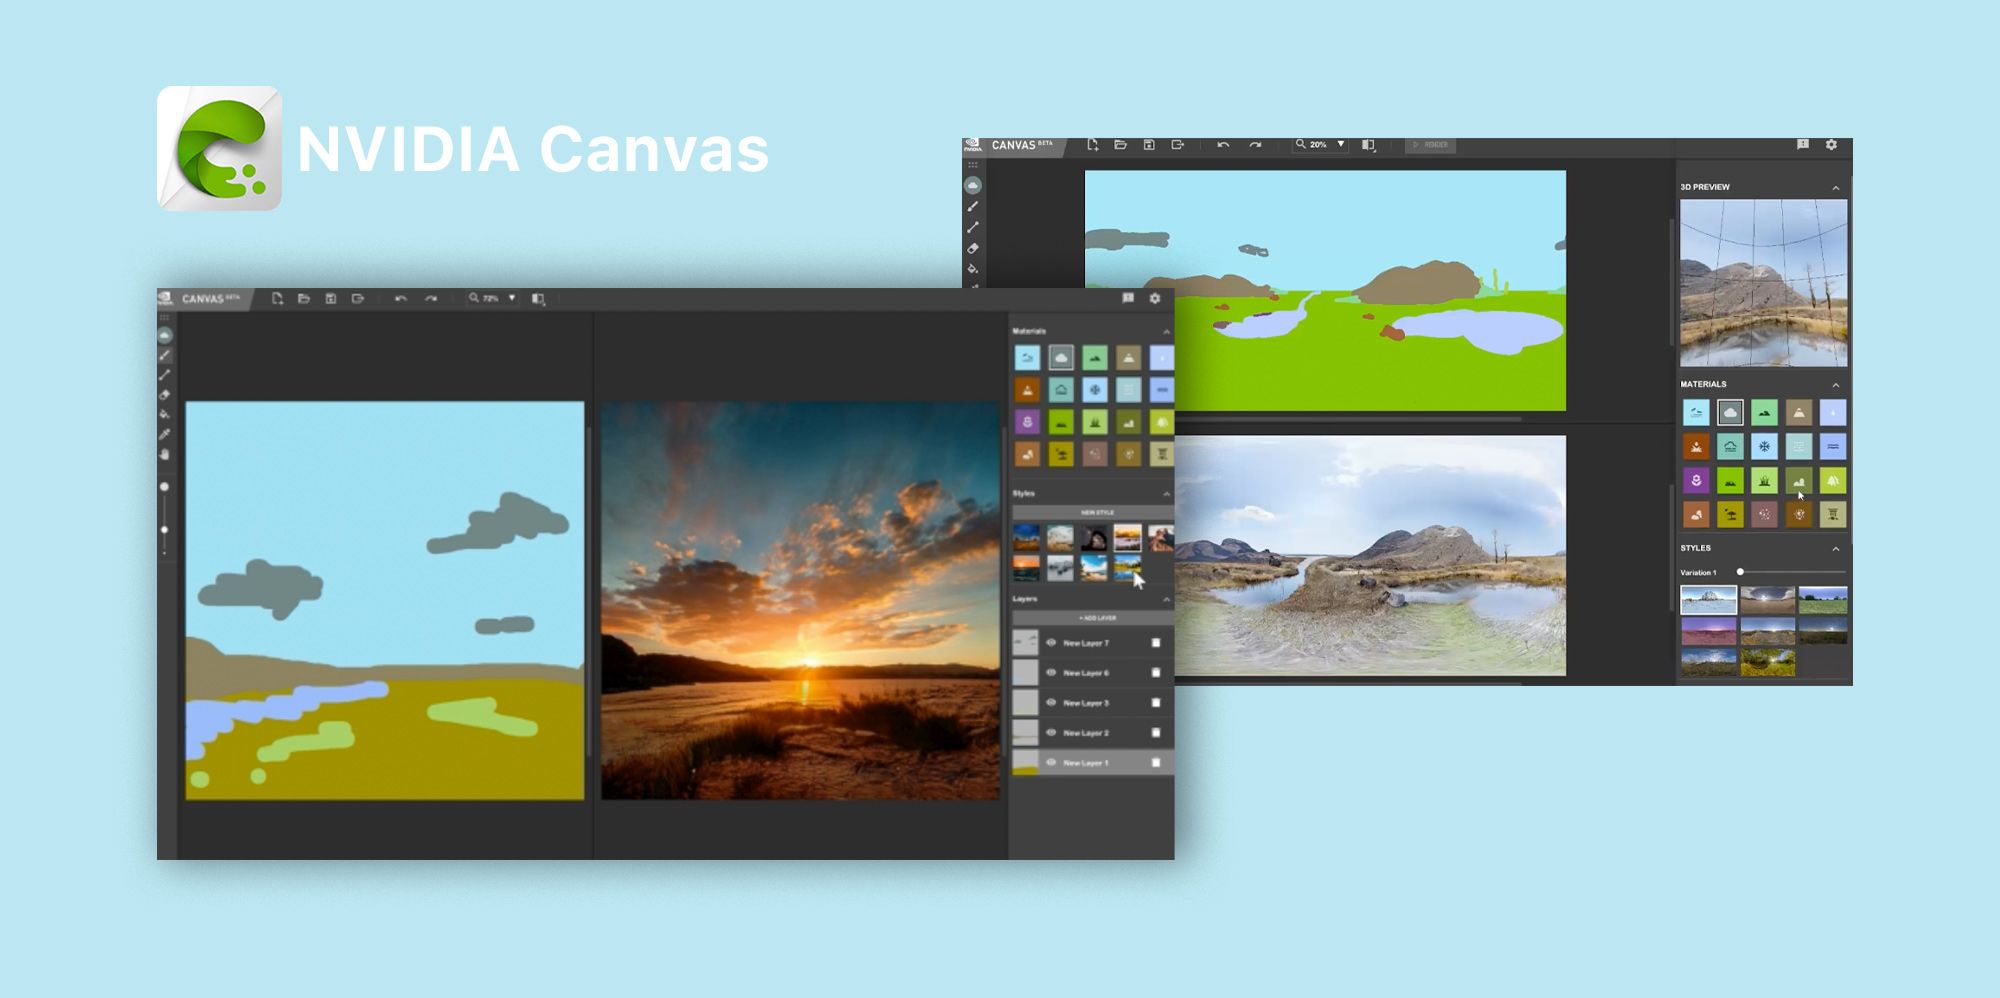Pick the purple flower material in front window
Image resolution: width=2000 pixels, height=998 pixels.
pos(1027,422)
